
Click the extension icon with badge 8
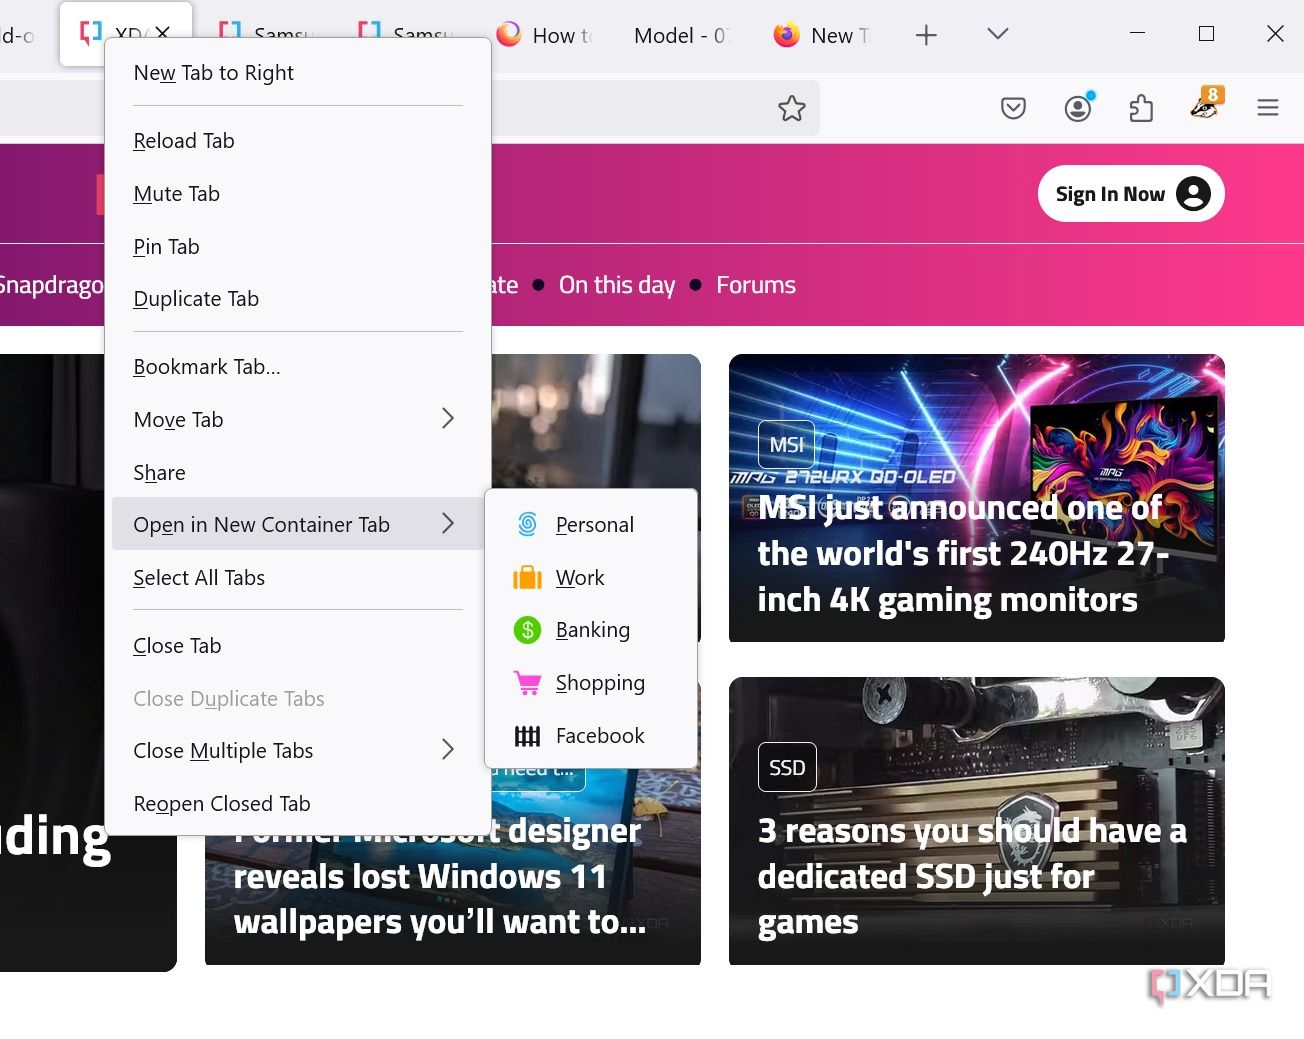coord(1205,106)
